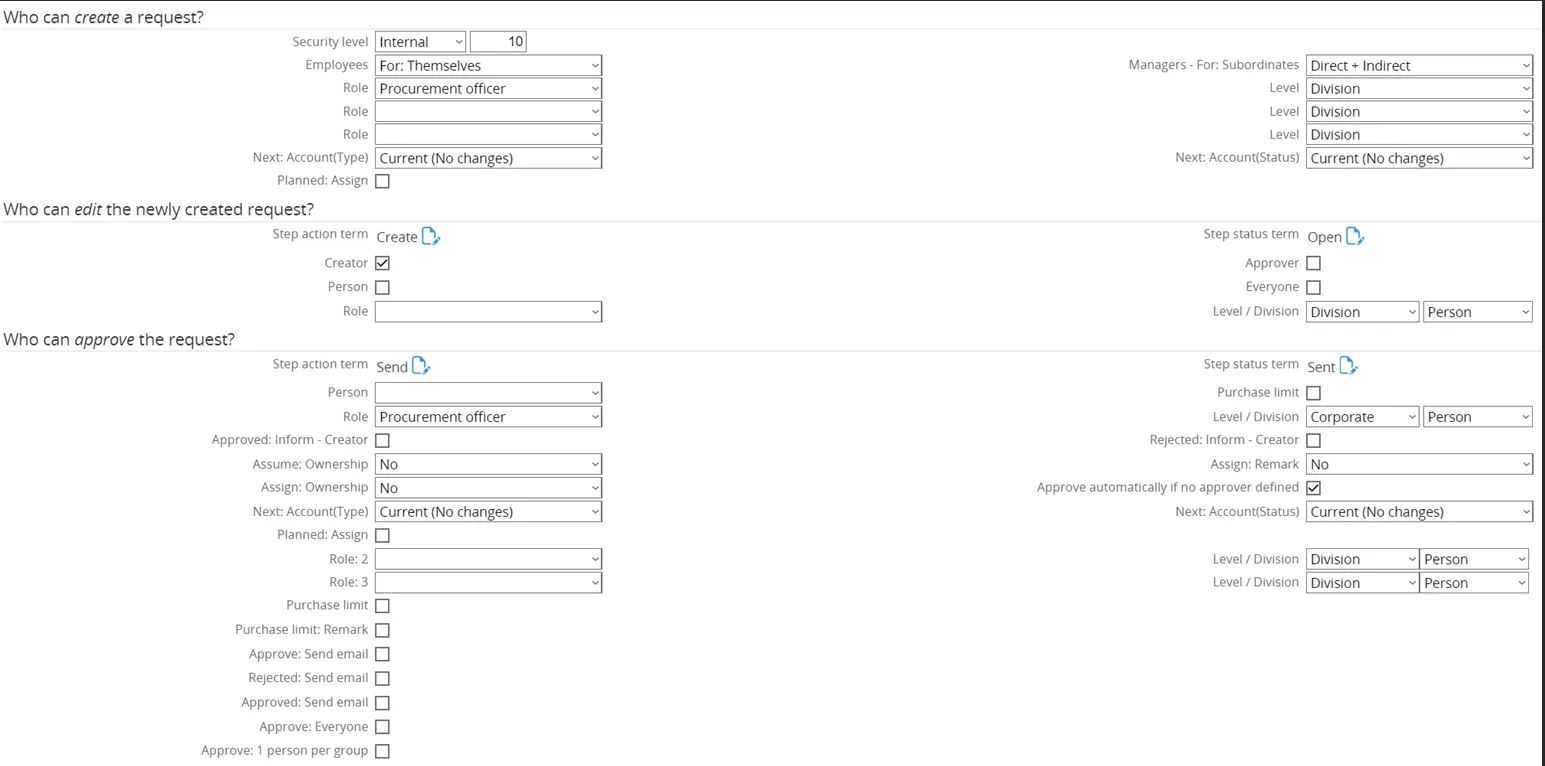Edit the Create step action term

(x=431, y=237)
